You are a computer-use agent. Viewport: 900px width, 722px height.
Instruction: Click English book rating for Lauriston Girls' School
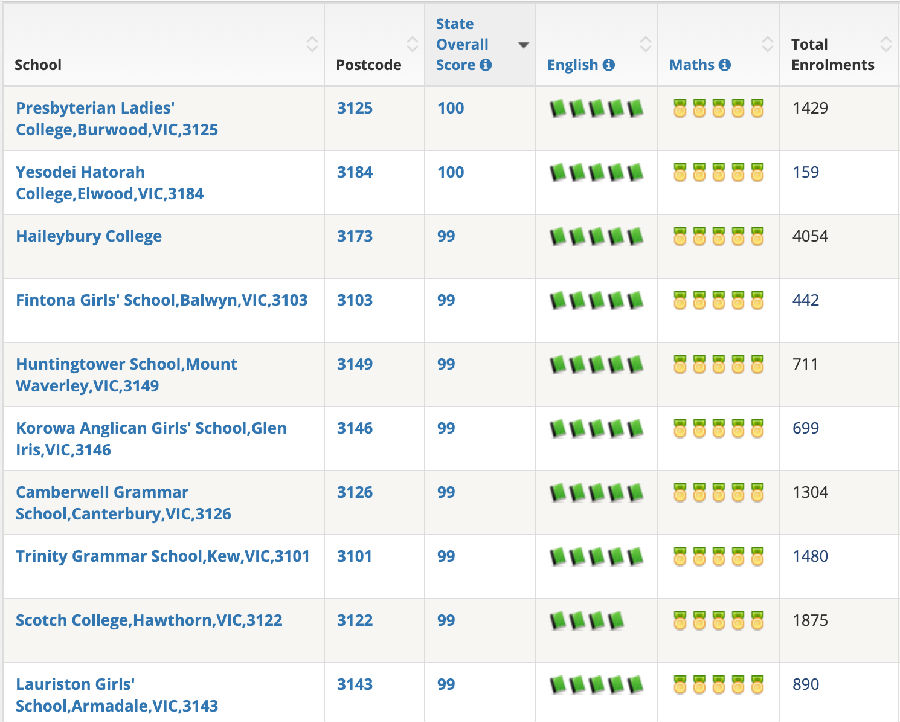(x=596, y=684)
